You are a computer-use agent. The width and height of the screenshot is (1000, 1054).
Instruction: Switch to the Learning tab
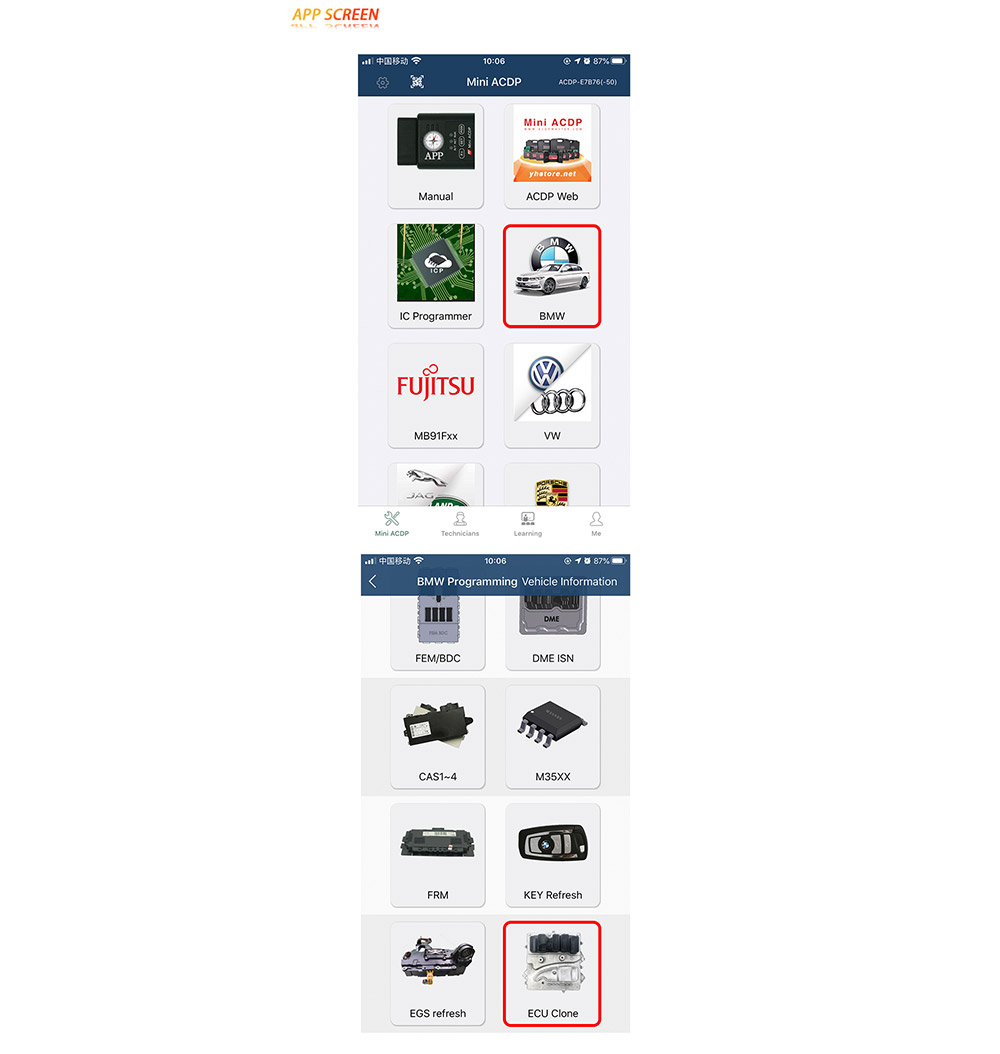click(x=528, y=524)
